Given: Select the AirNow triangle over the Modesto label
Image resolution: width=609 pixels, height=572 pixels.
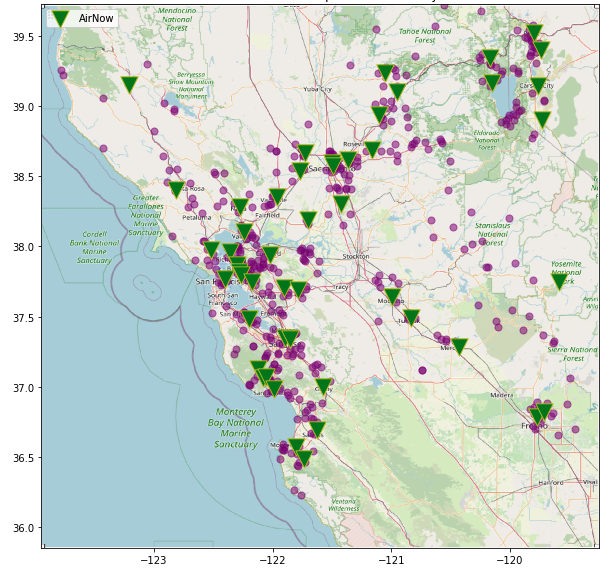Looking at the screenshot, I should click(393, 296).
